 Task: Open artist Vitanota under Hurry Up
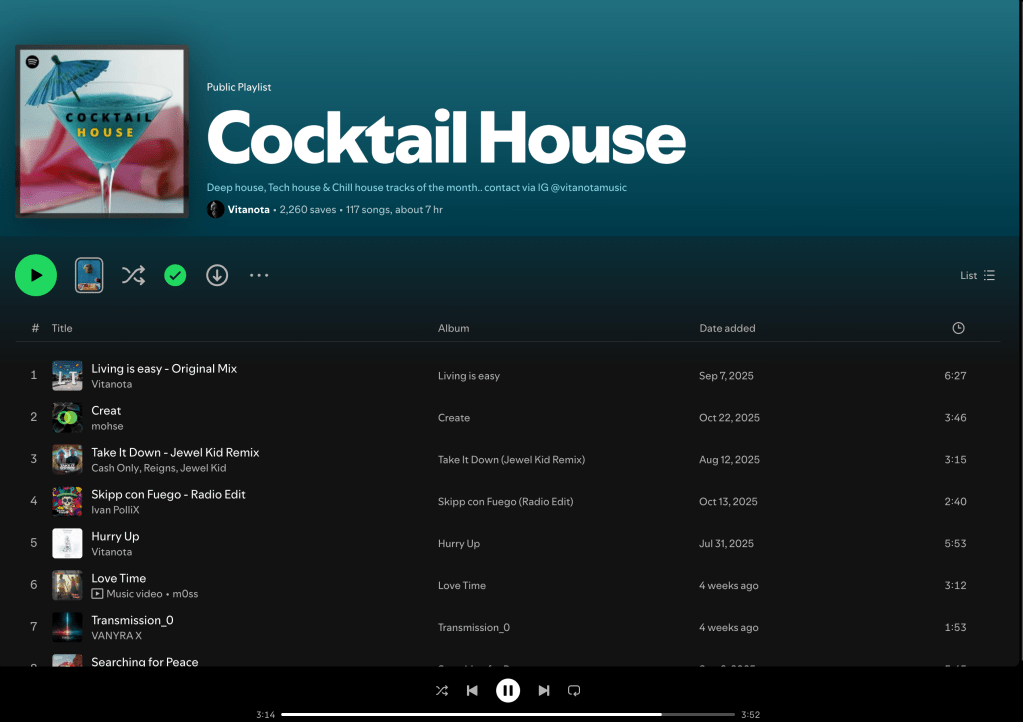pyautogui.click(x=112, y=552)
